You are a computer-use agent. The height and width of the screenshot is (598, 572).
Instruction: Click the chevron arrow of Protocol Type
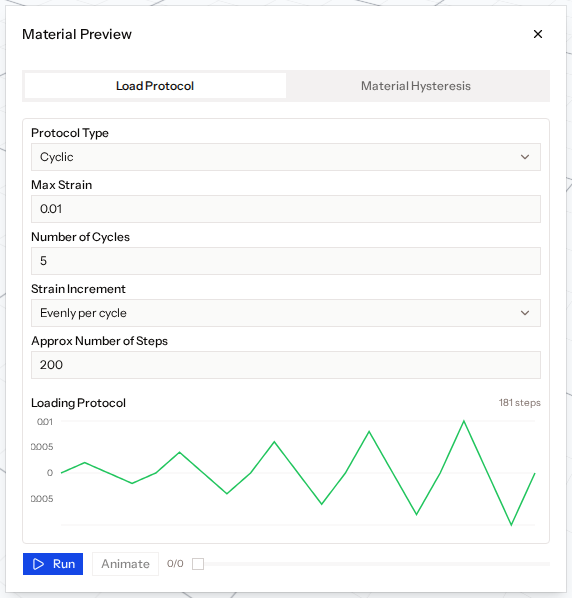(525, 157)
